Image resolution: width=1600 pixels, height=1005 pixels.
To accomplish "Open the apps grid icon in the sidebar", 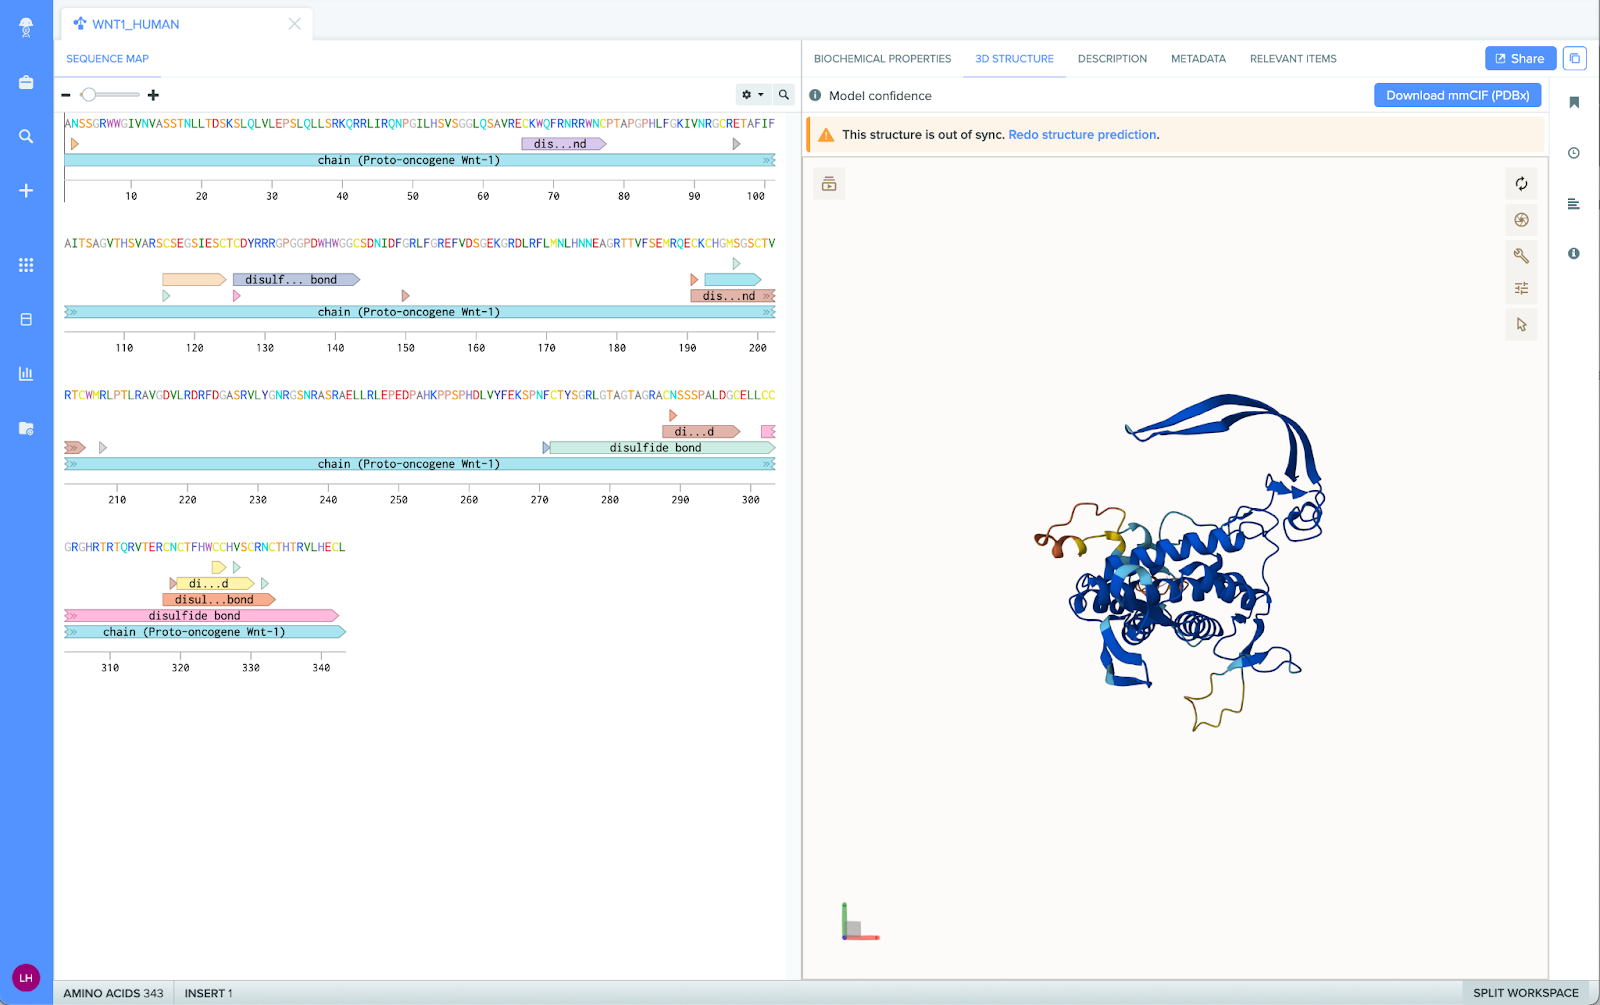I will (x=26, y=265).
